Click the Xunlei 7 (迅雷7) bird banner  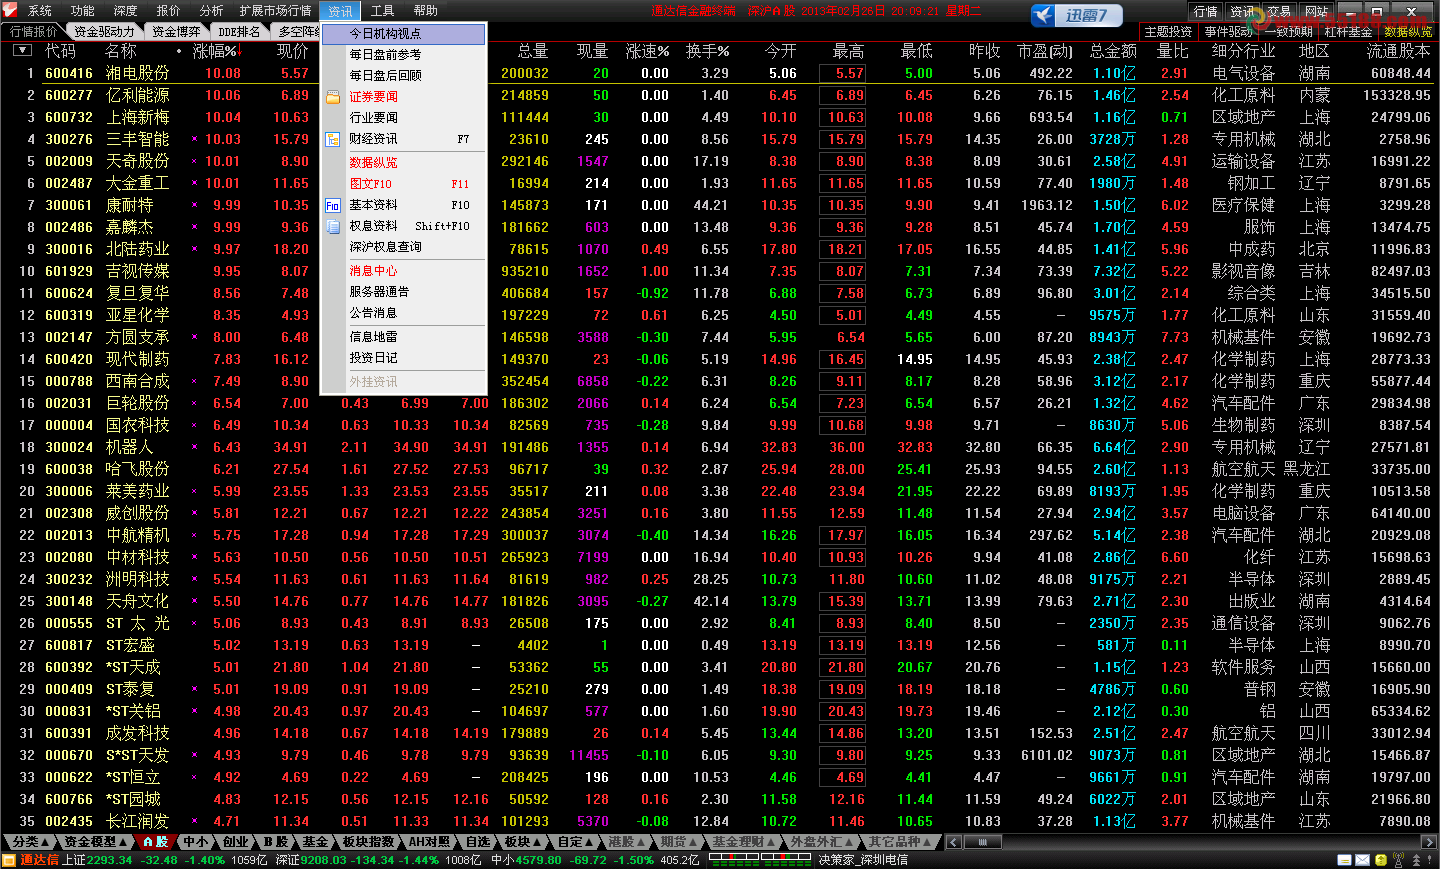tap(1077, 15)
